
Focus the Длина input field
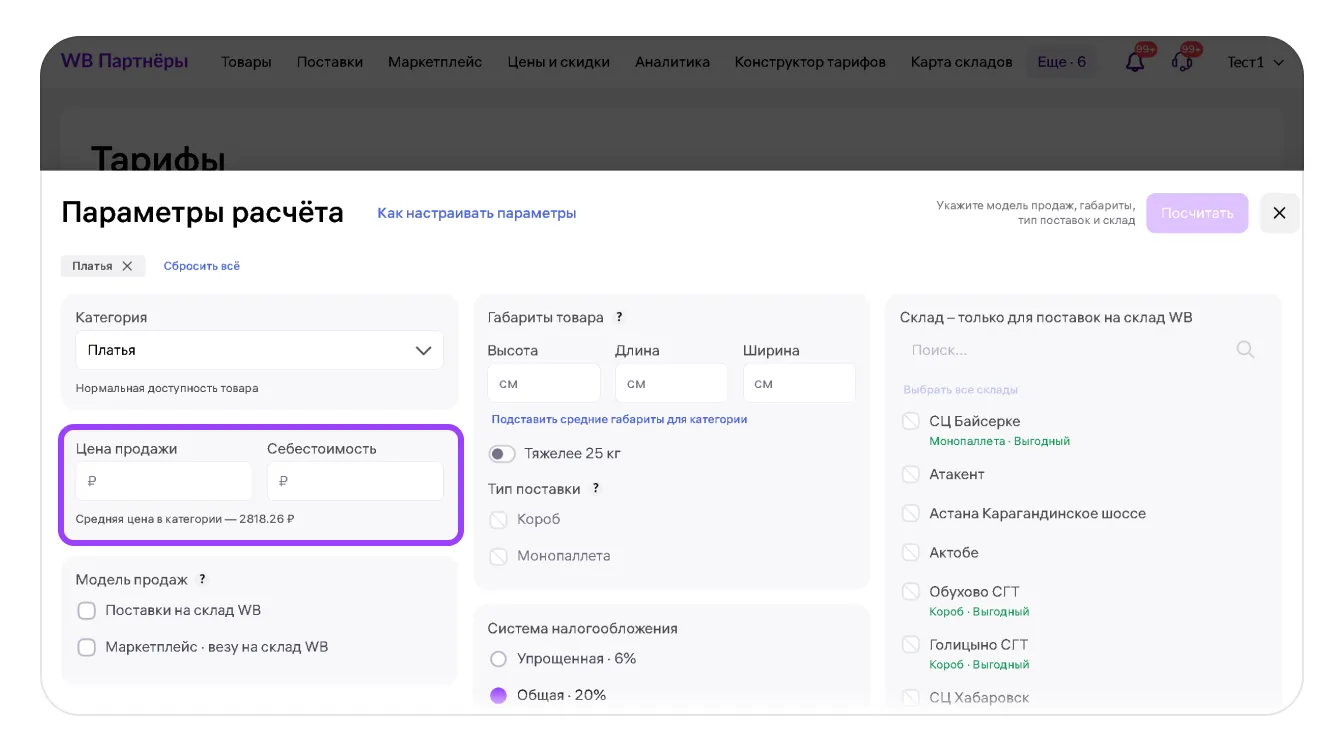click(672, 383)
